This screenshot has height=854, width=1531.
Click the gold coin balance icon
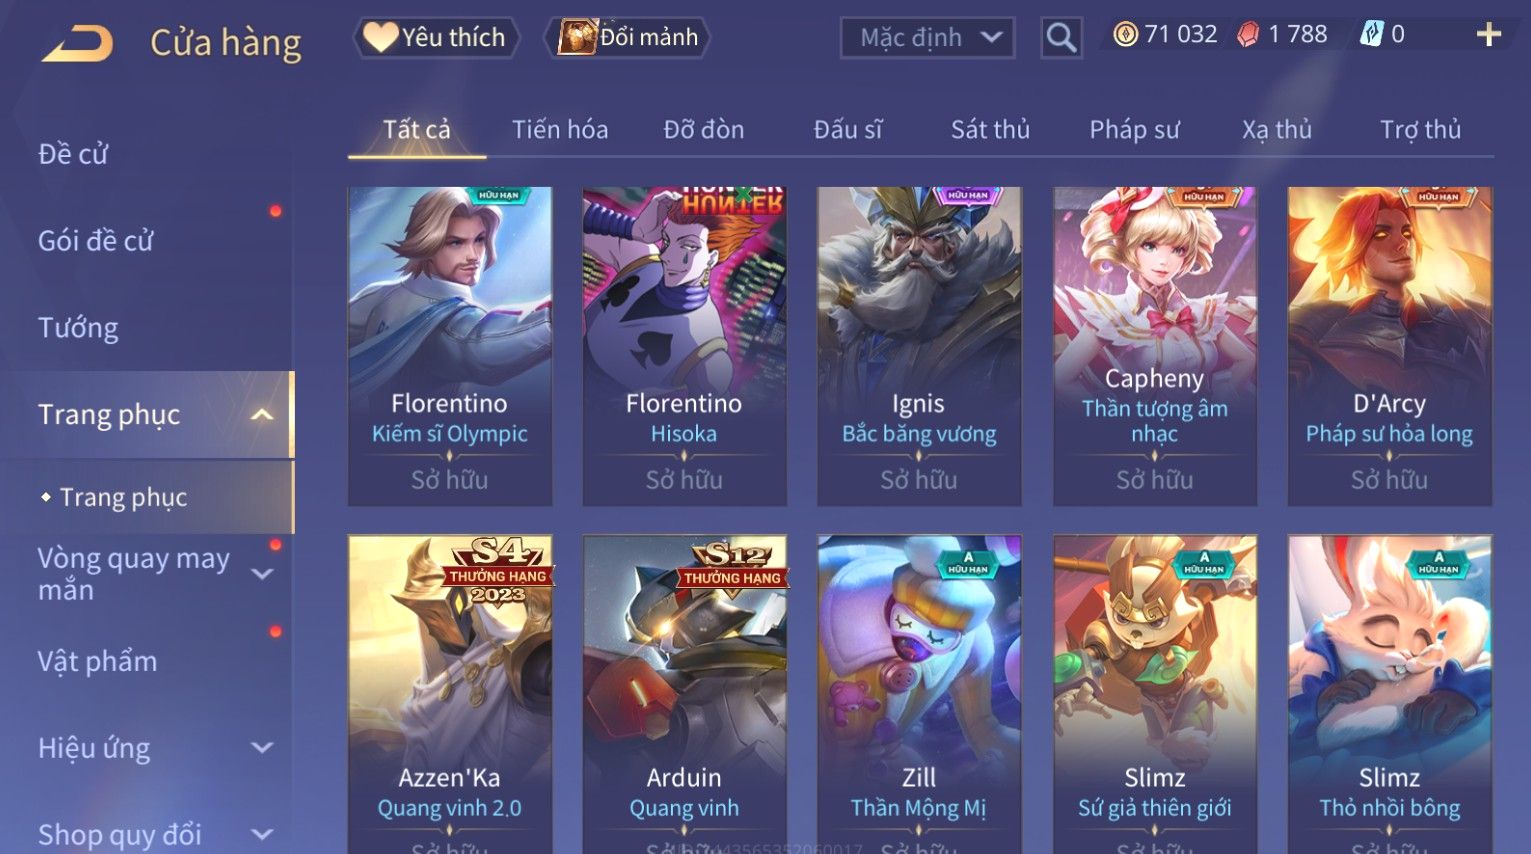[x=1125, y=35]
